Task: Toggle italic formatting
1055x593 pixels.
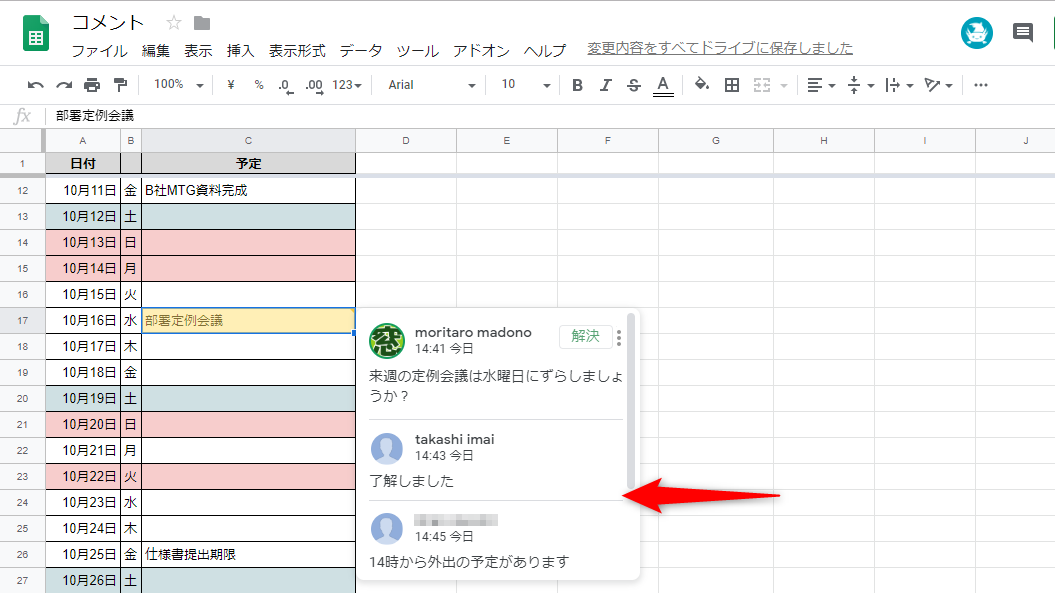Action: [x=605, y=85]
